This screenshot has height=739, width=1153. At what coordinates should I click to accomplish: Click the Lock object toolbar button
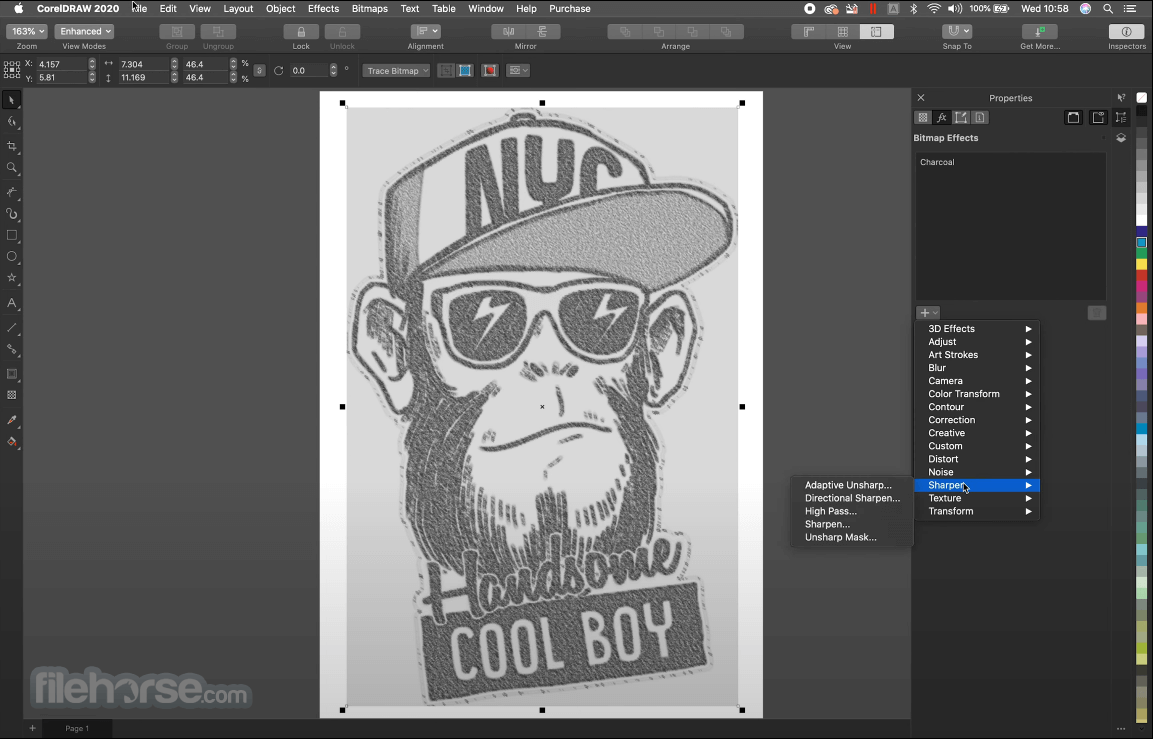click(301, 32)
